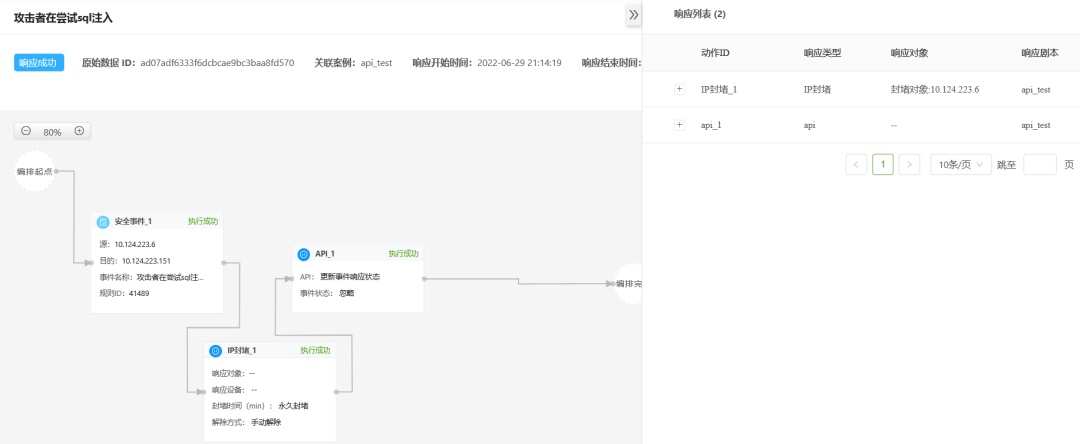This screenshot has width=1080, height=444.
Task: Select the 编排起点 start node
Action: tap(35, 171)
